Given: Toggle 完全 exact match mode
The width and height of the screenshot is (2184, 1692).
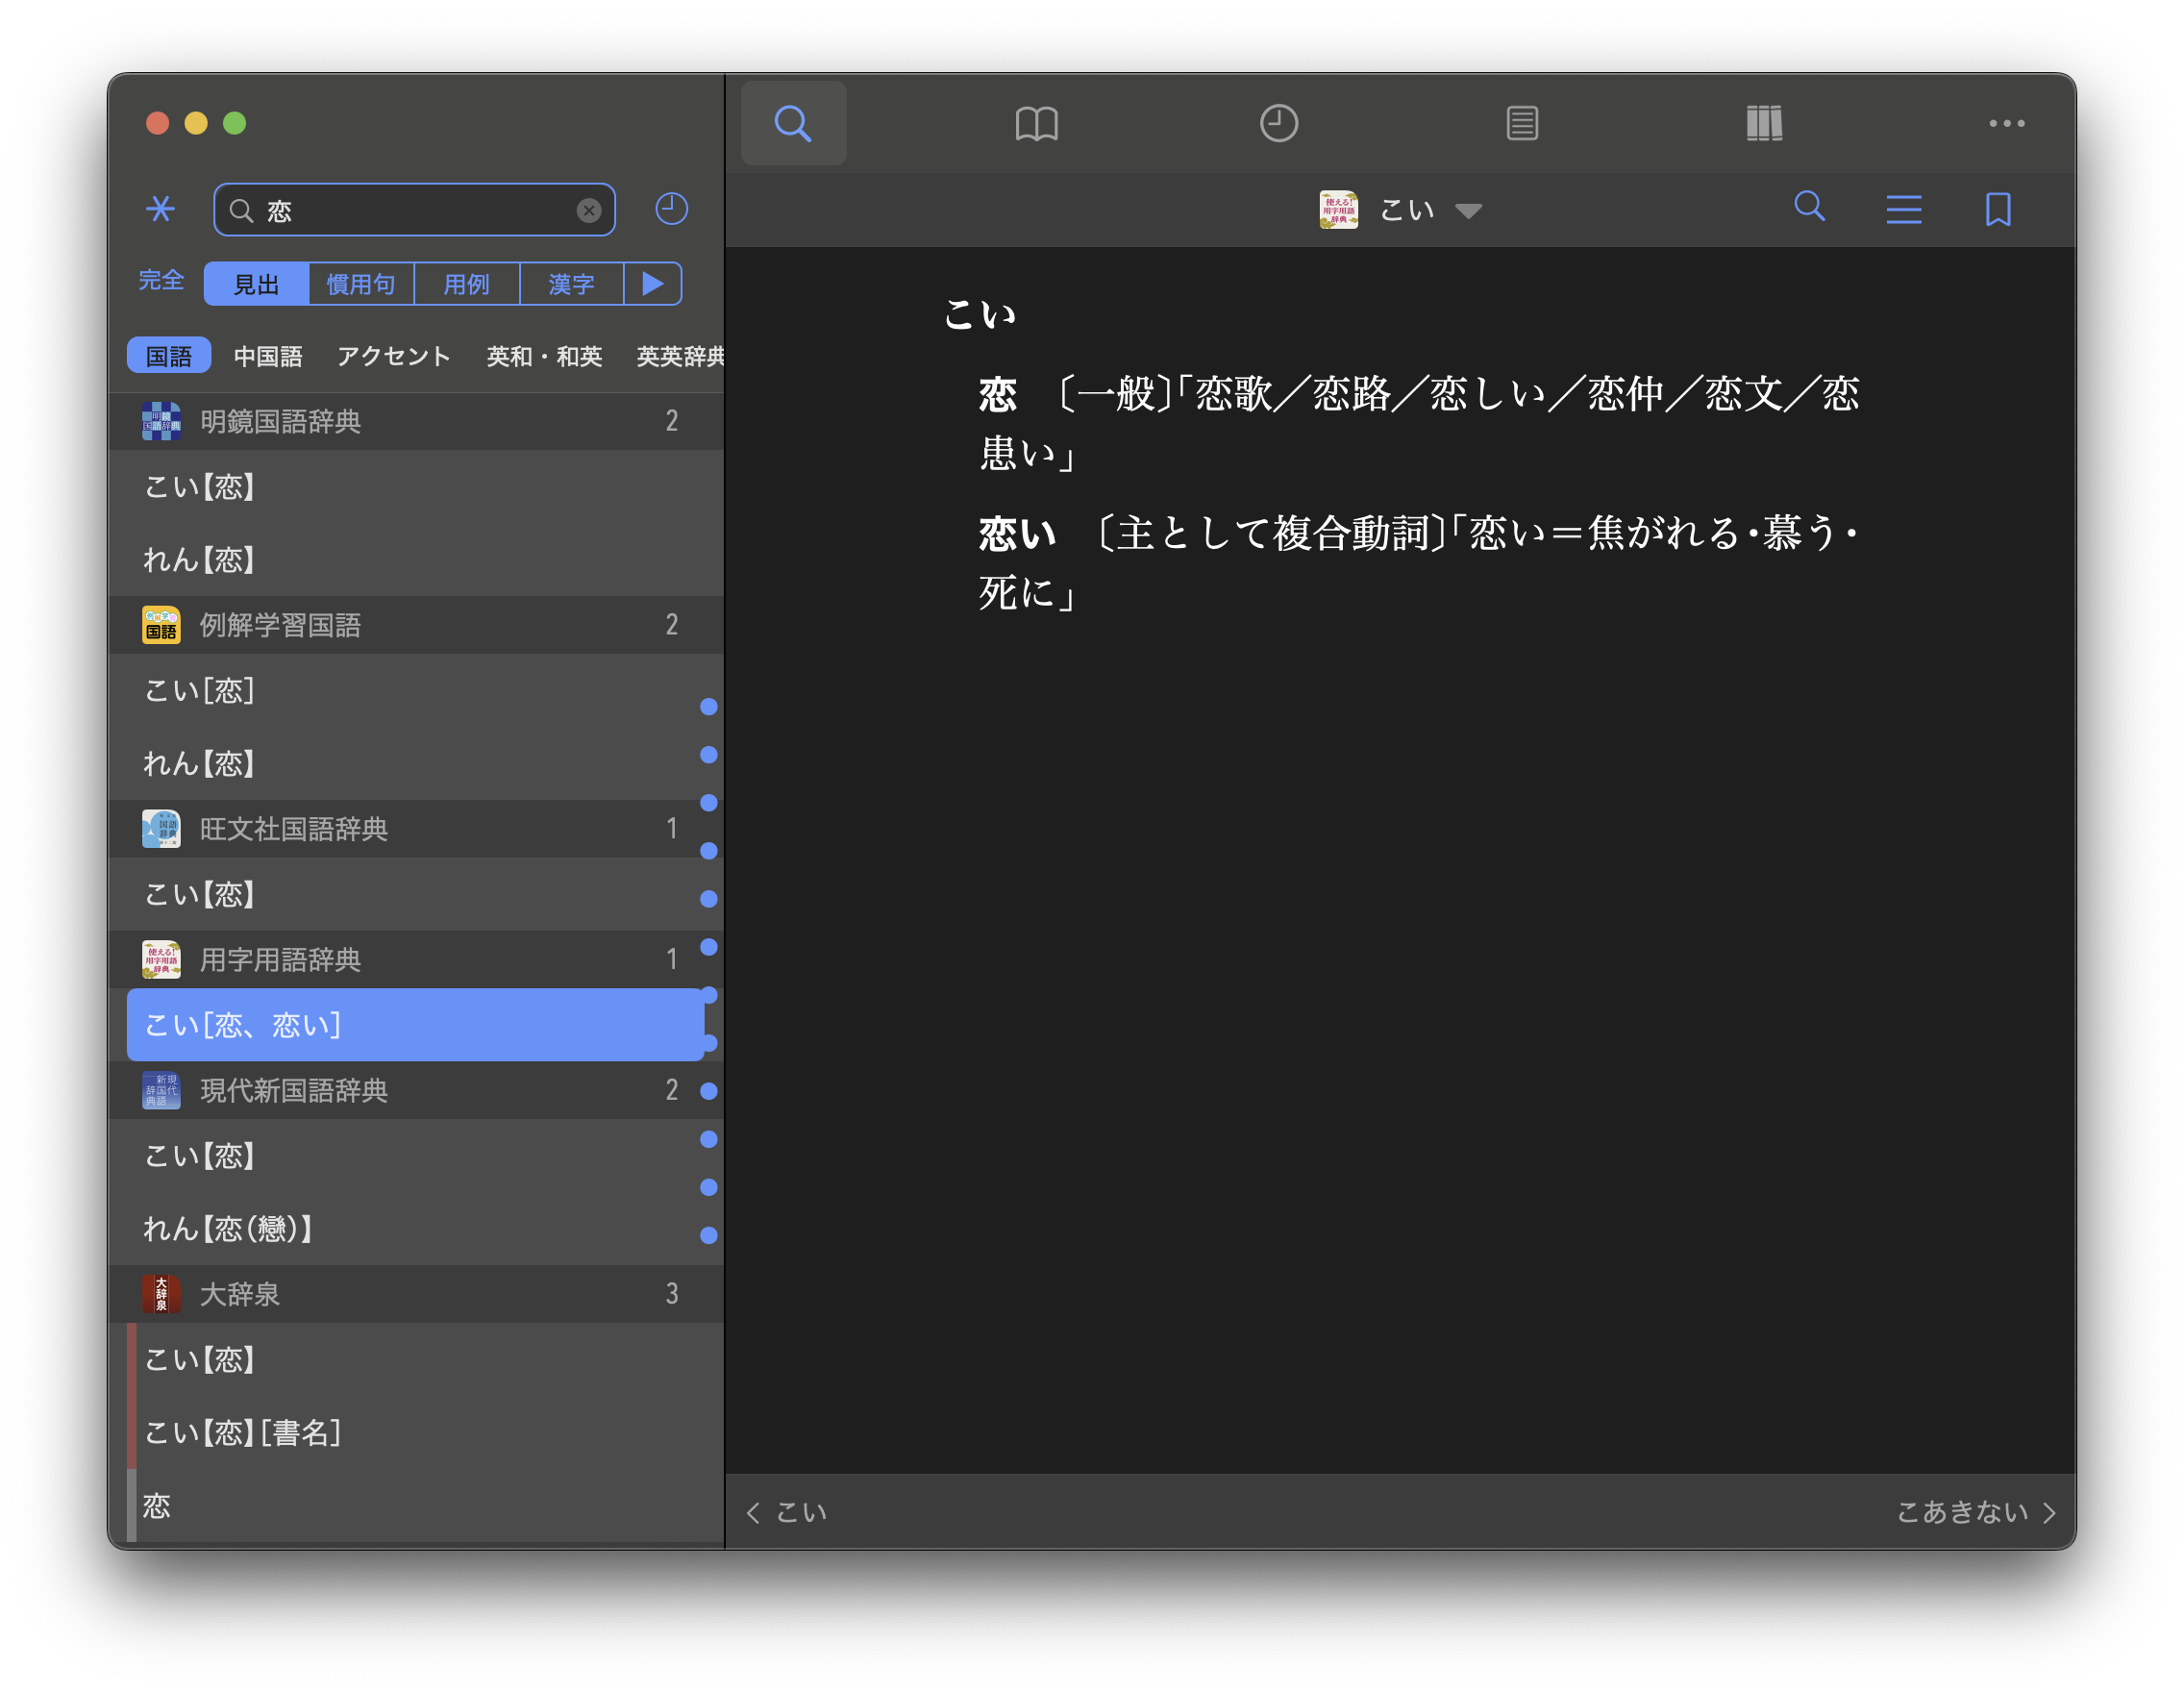Looking at the screenshot, I should coord(161,281).
